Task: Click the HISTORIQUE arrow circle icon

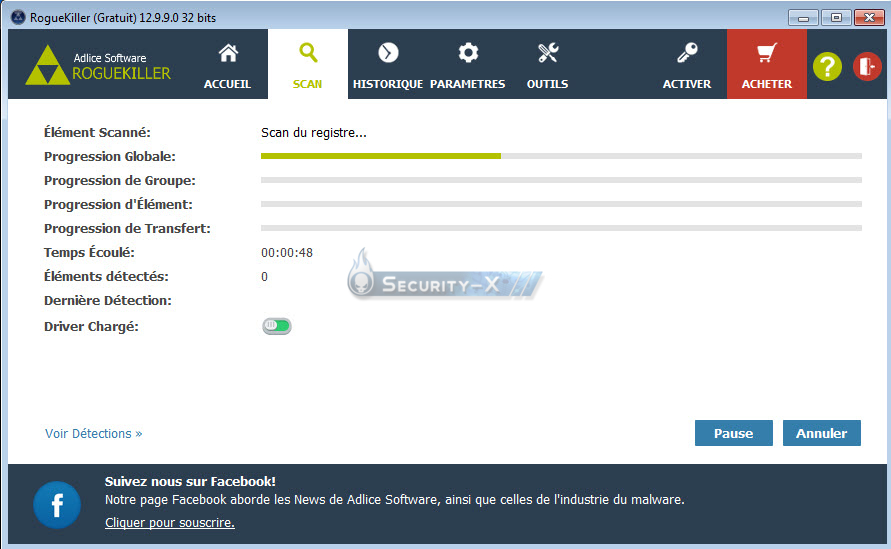Action: [388, 53]
